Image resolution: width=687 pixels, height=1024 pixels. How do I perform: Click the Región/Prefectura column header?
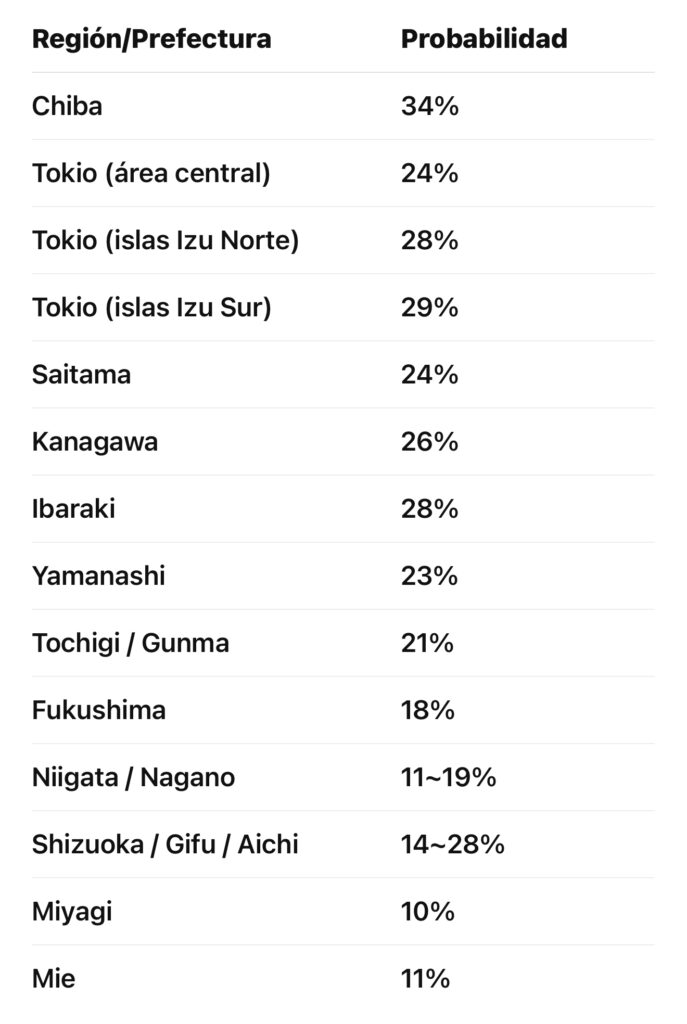tap(151, 39)
